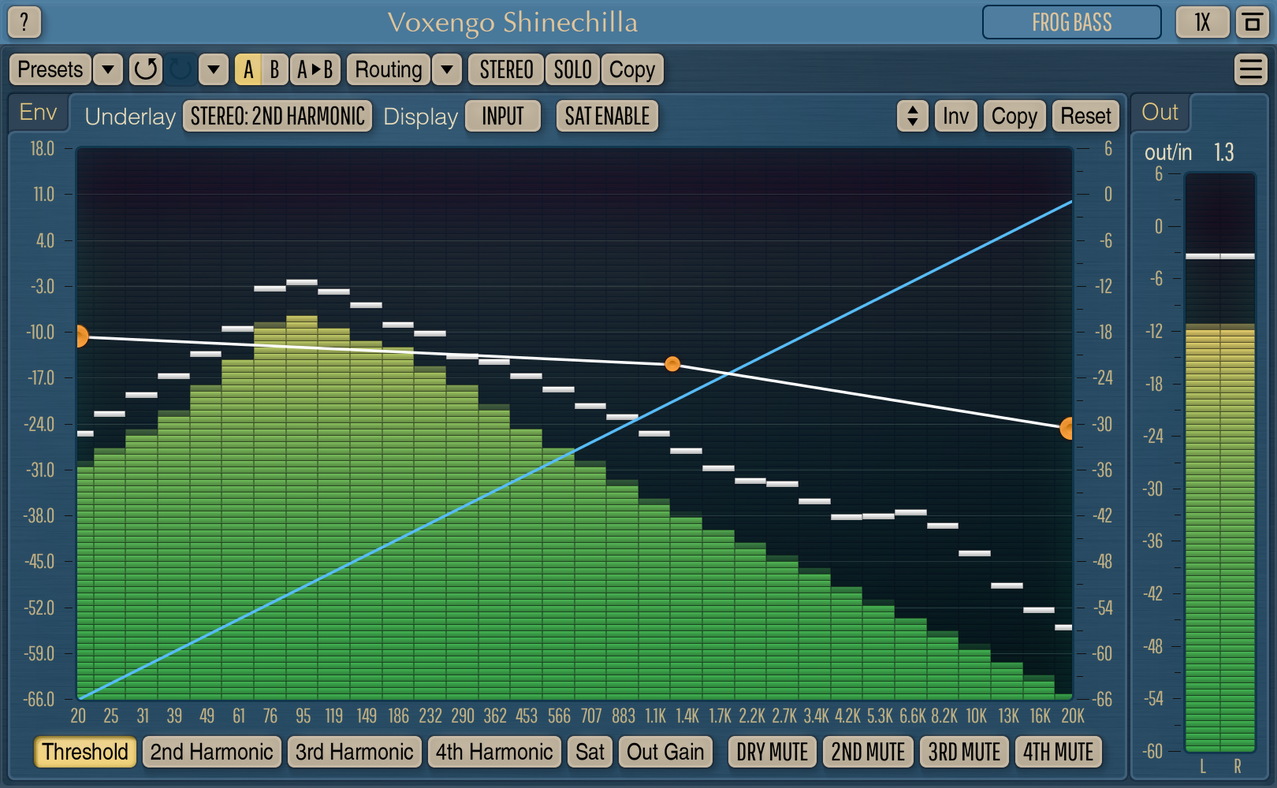Select the 3rd Harmonic envelope tab
Image resolution: width=1277 pixels, height=788 pixels.
[x=355, y=752]
